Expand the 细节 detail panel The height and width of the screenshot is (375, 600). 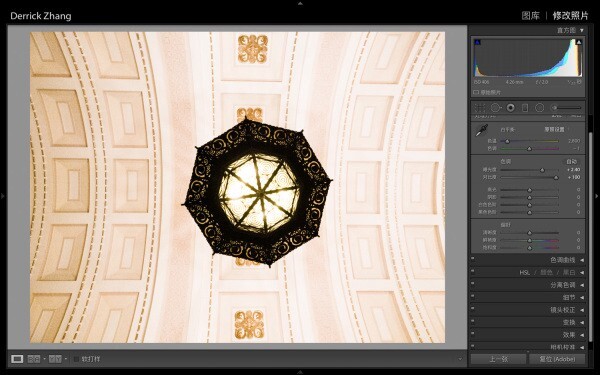(582, 297)
